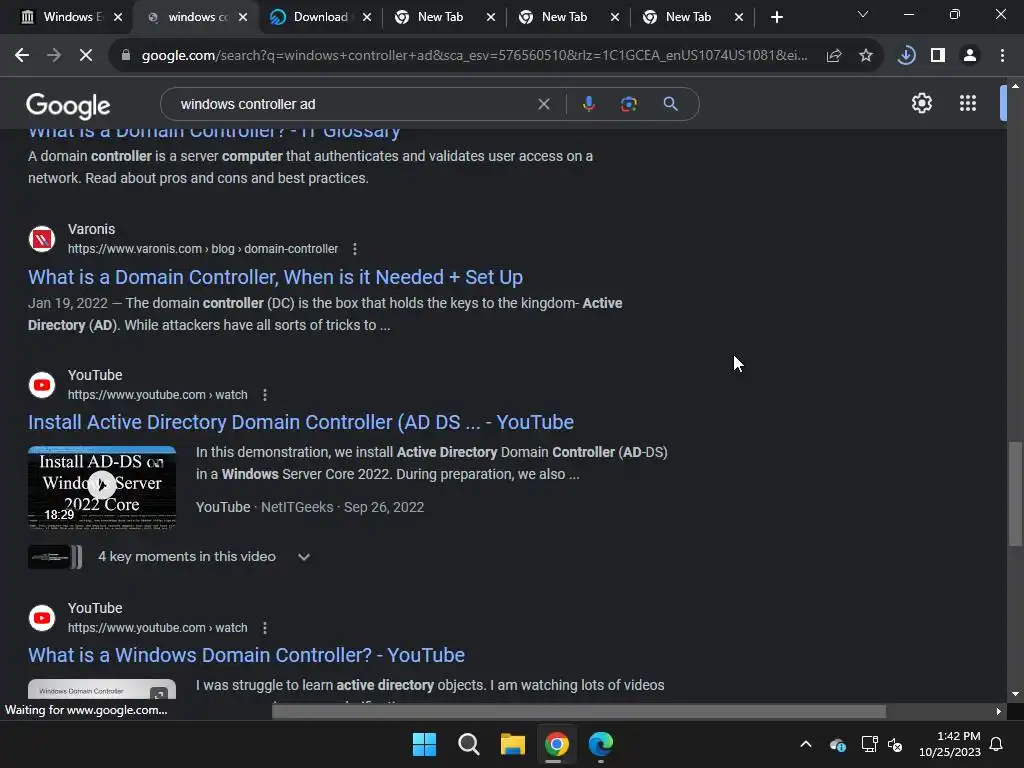Stop loading the page
Viewport: 1024px width, 768px height.
click(x=86, y=56)
